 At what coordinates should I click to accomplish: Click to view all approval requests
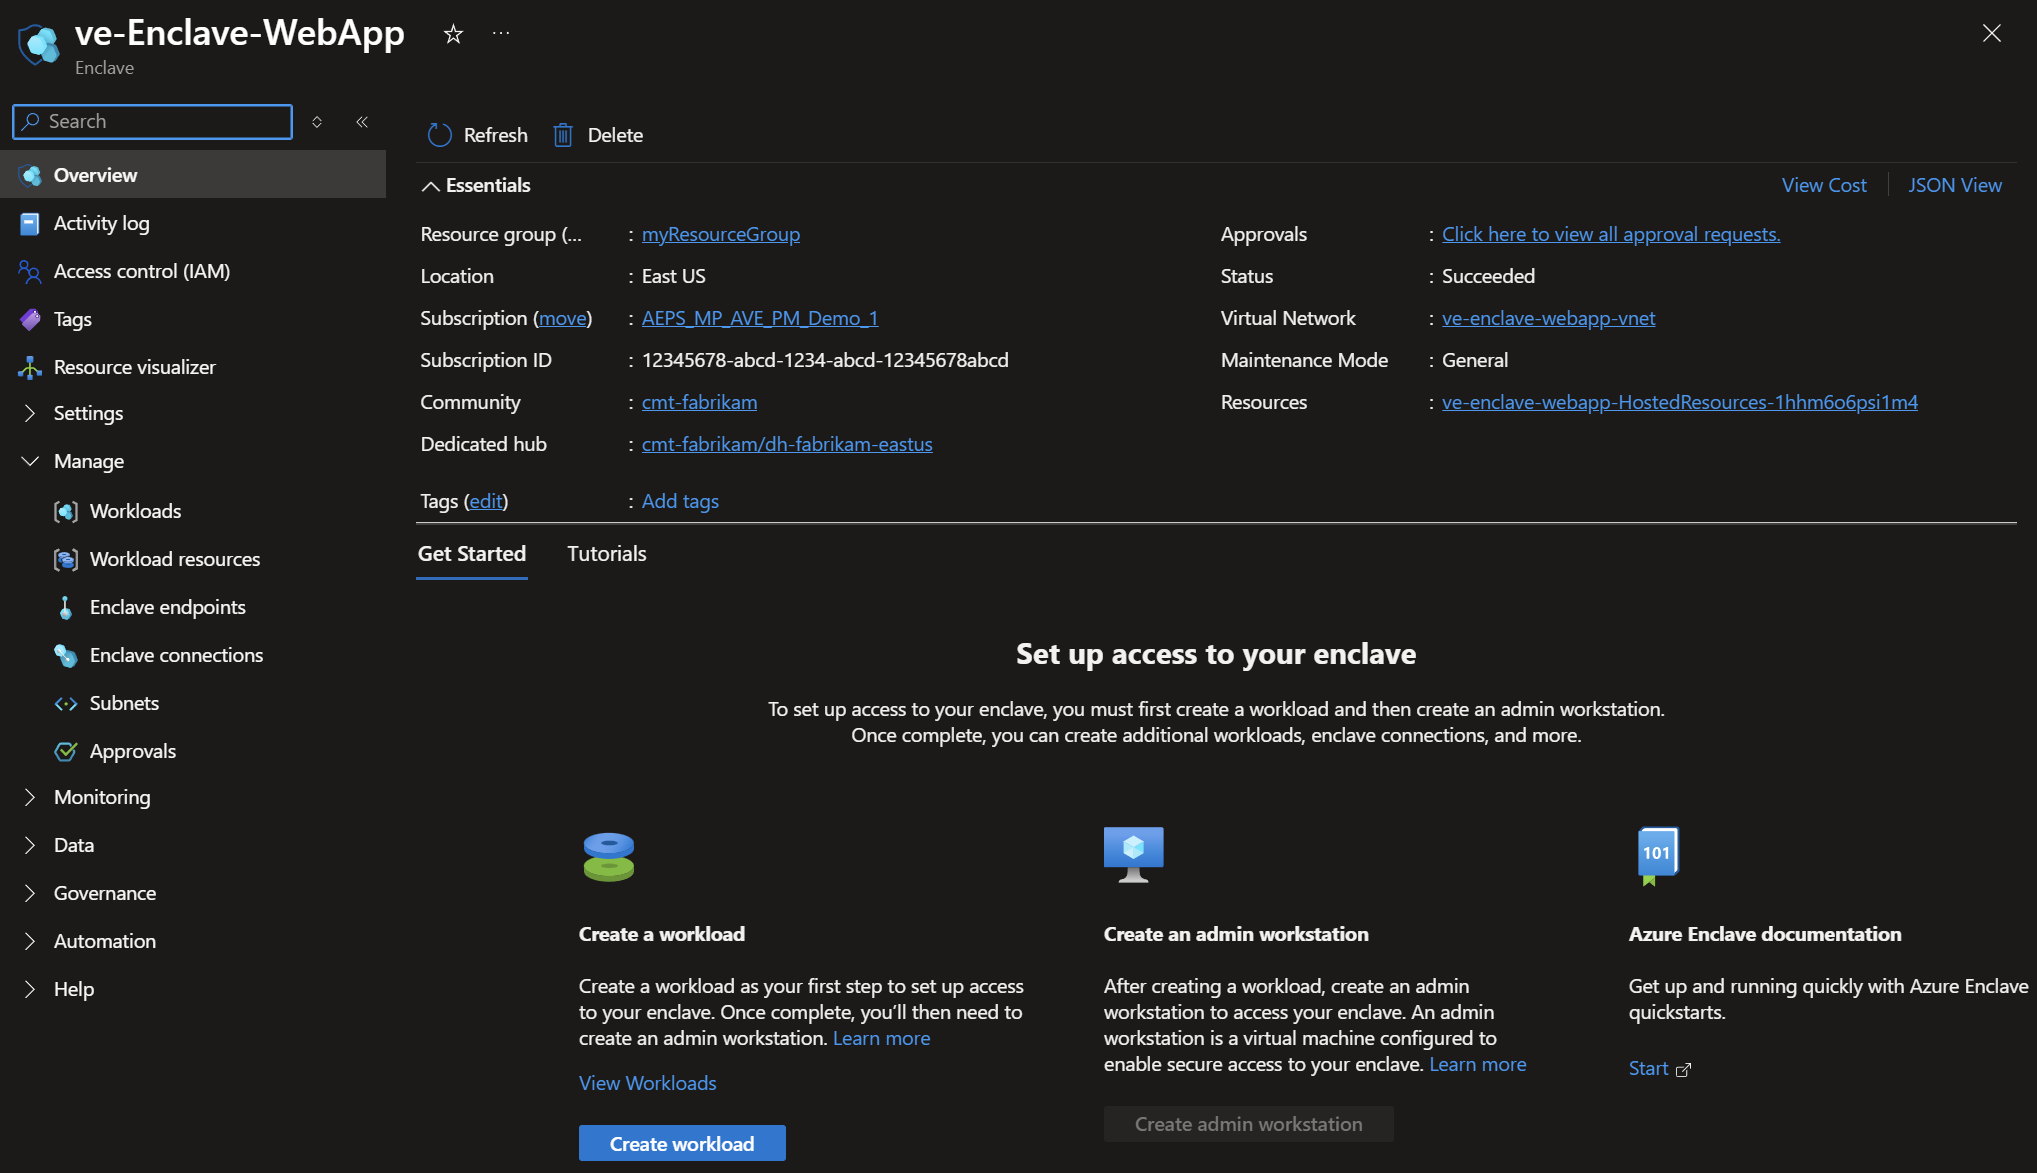point(1611,234)
